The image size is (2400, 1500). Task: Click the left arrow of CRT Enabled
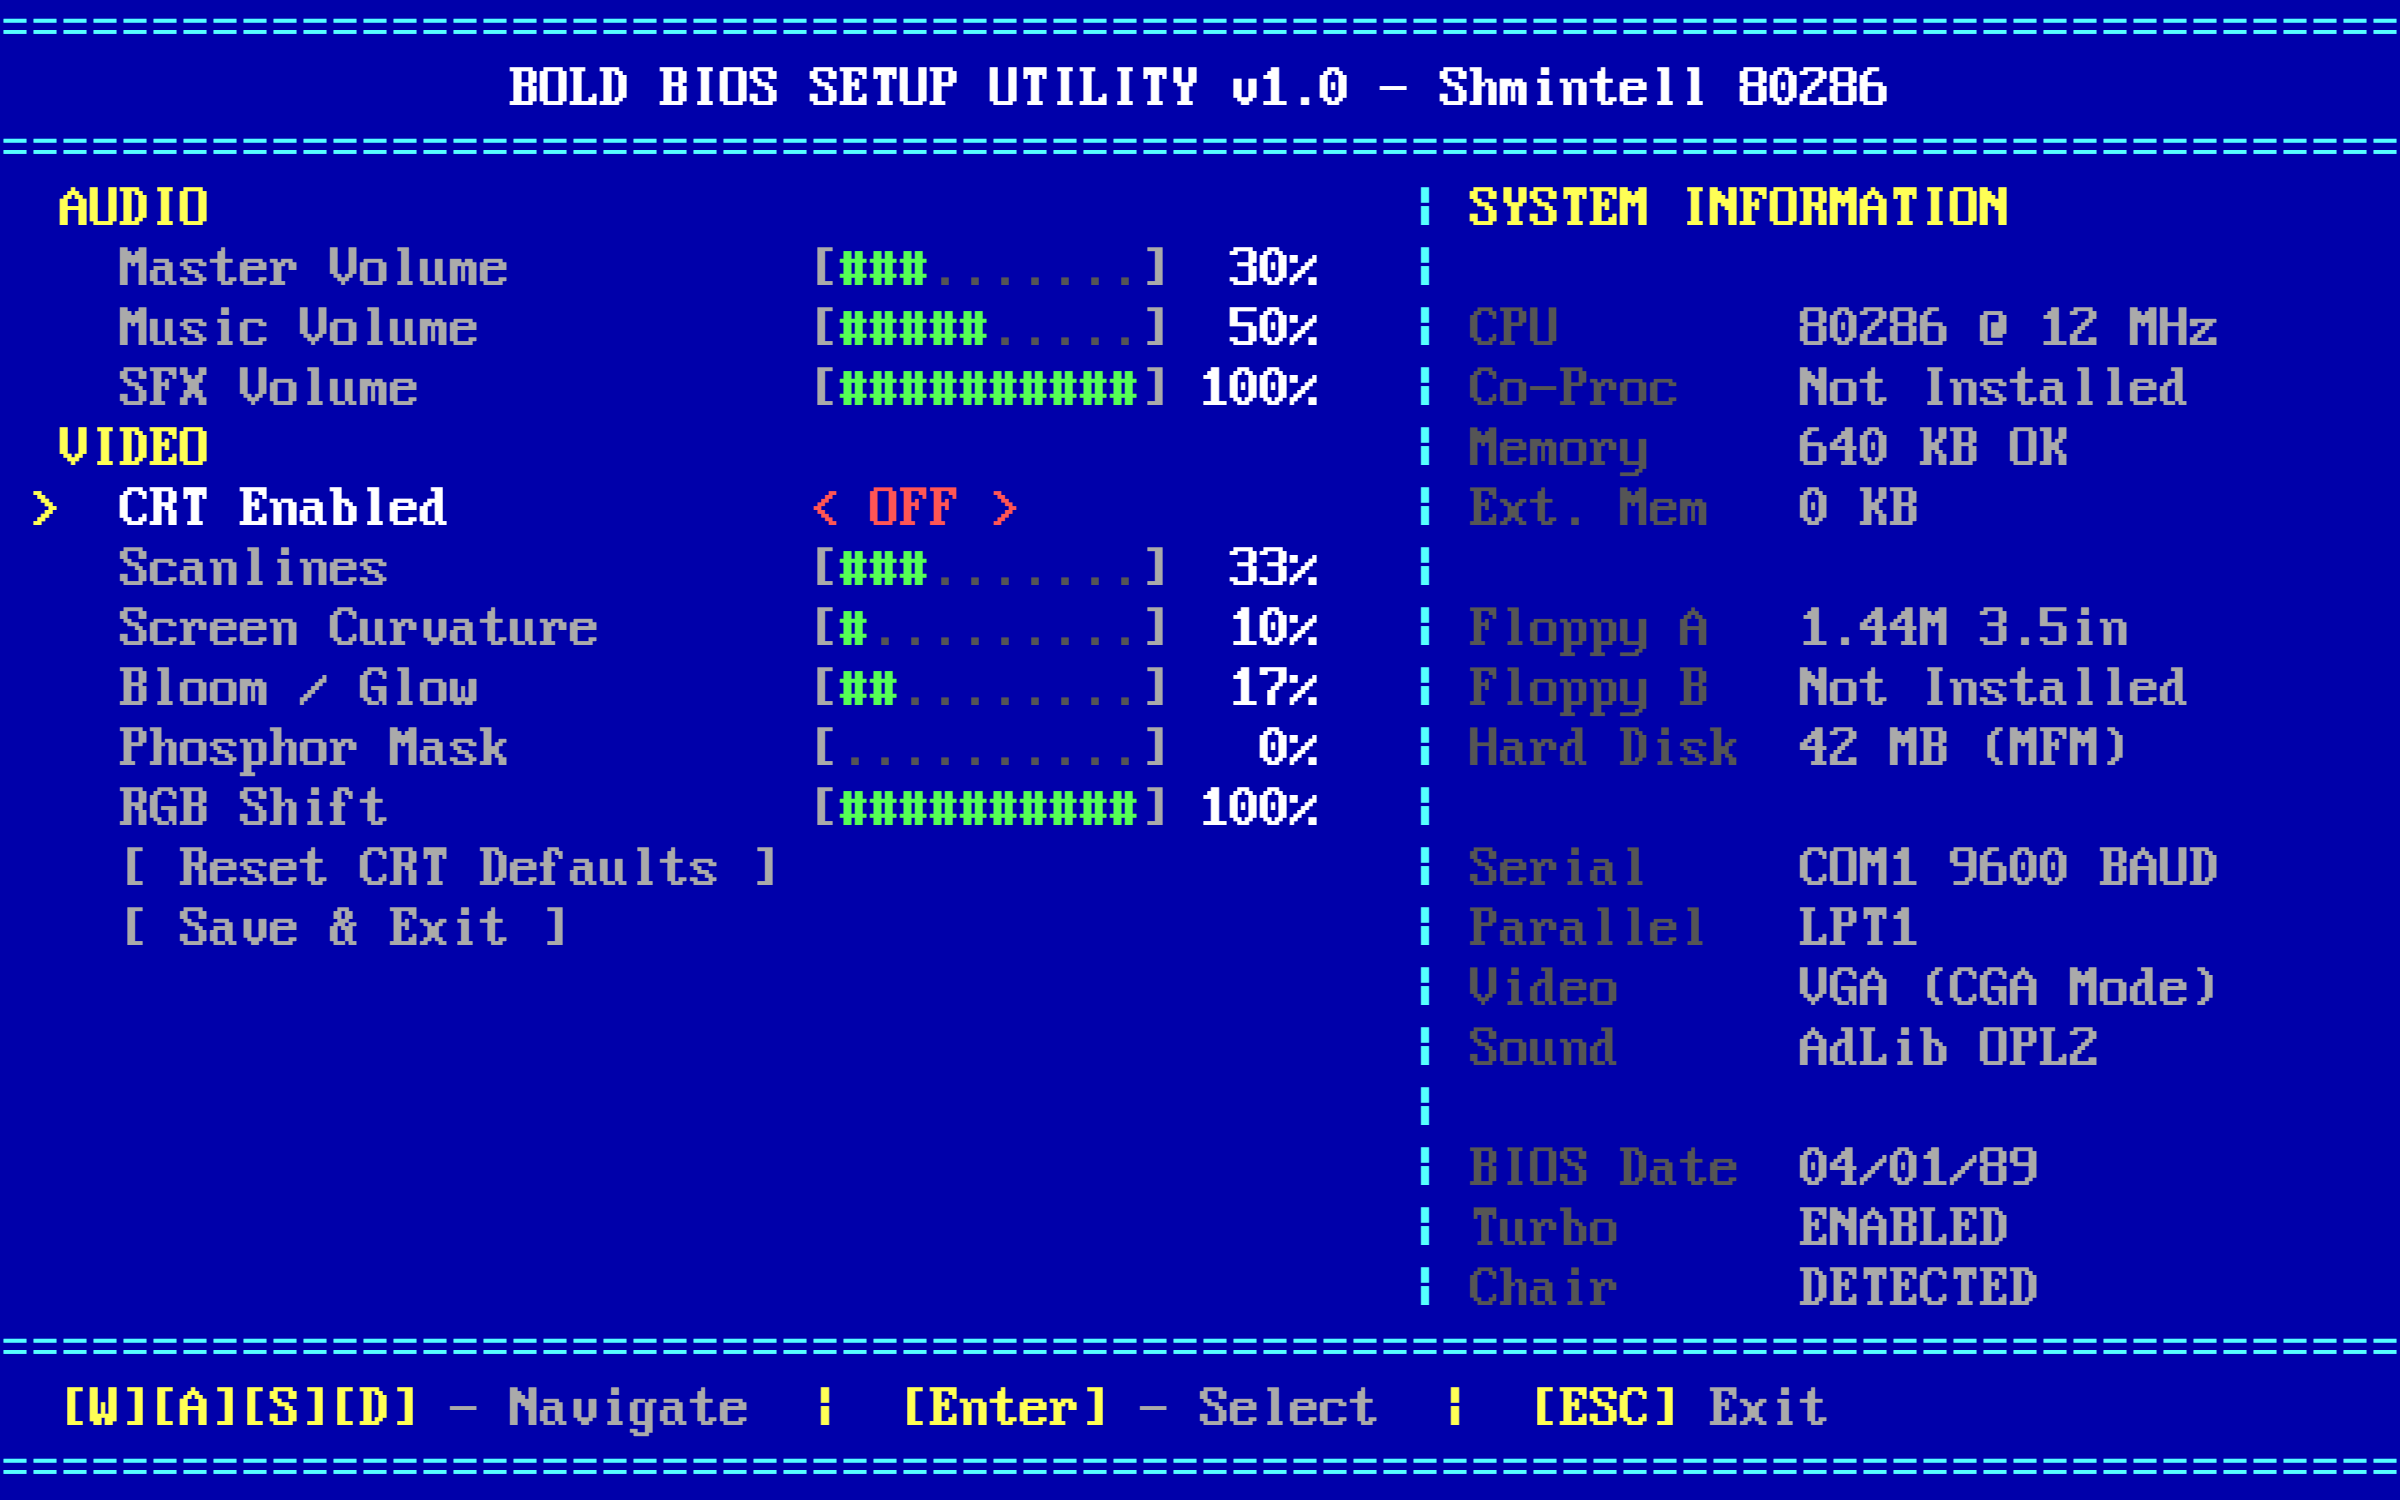(825, 508)
